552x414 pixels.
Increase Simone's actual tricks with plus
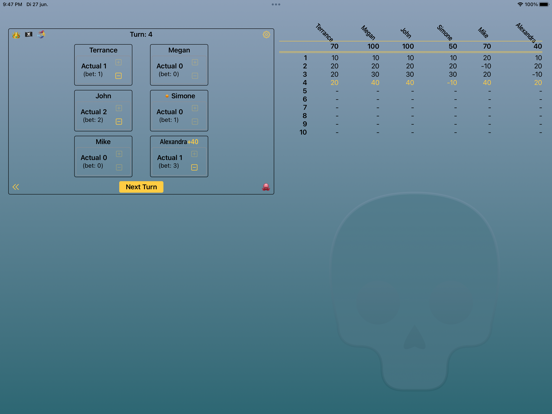(x=195, y=108)
